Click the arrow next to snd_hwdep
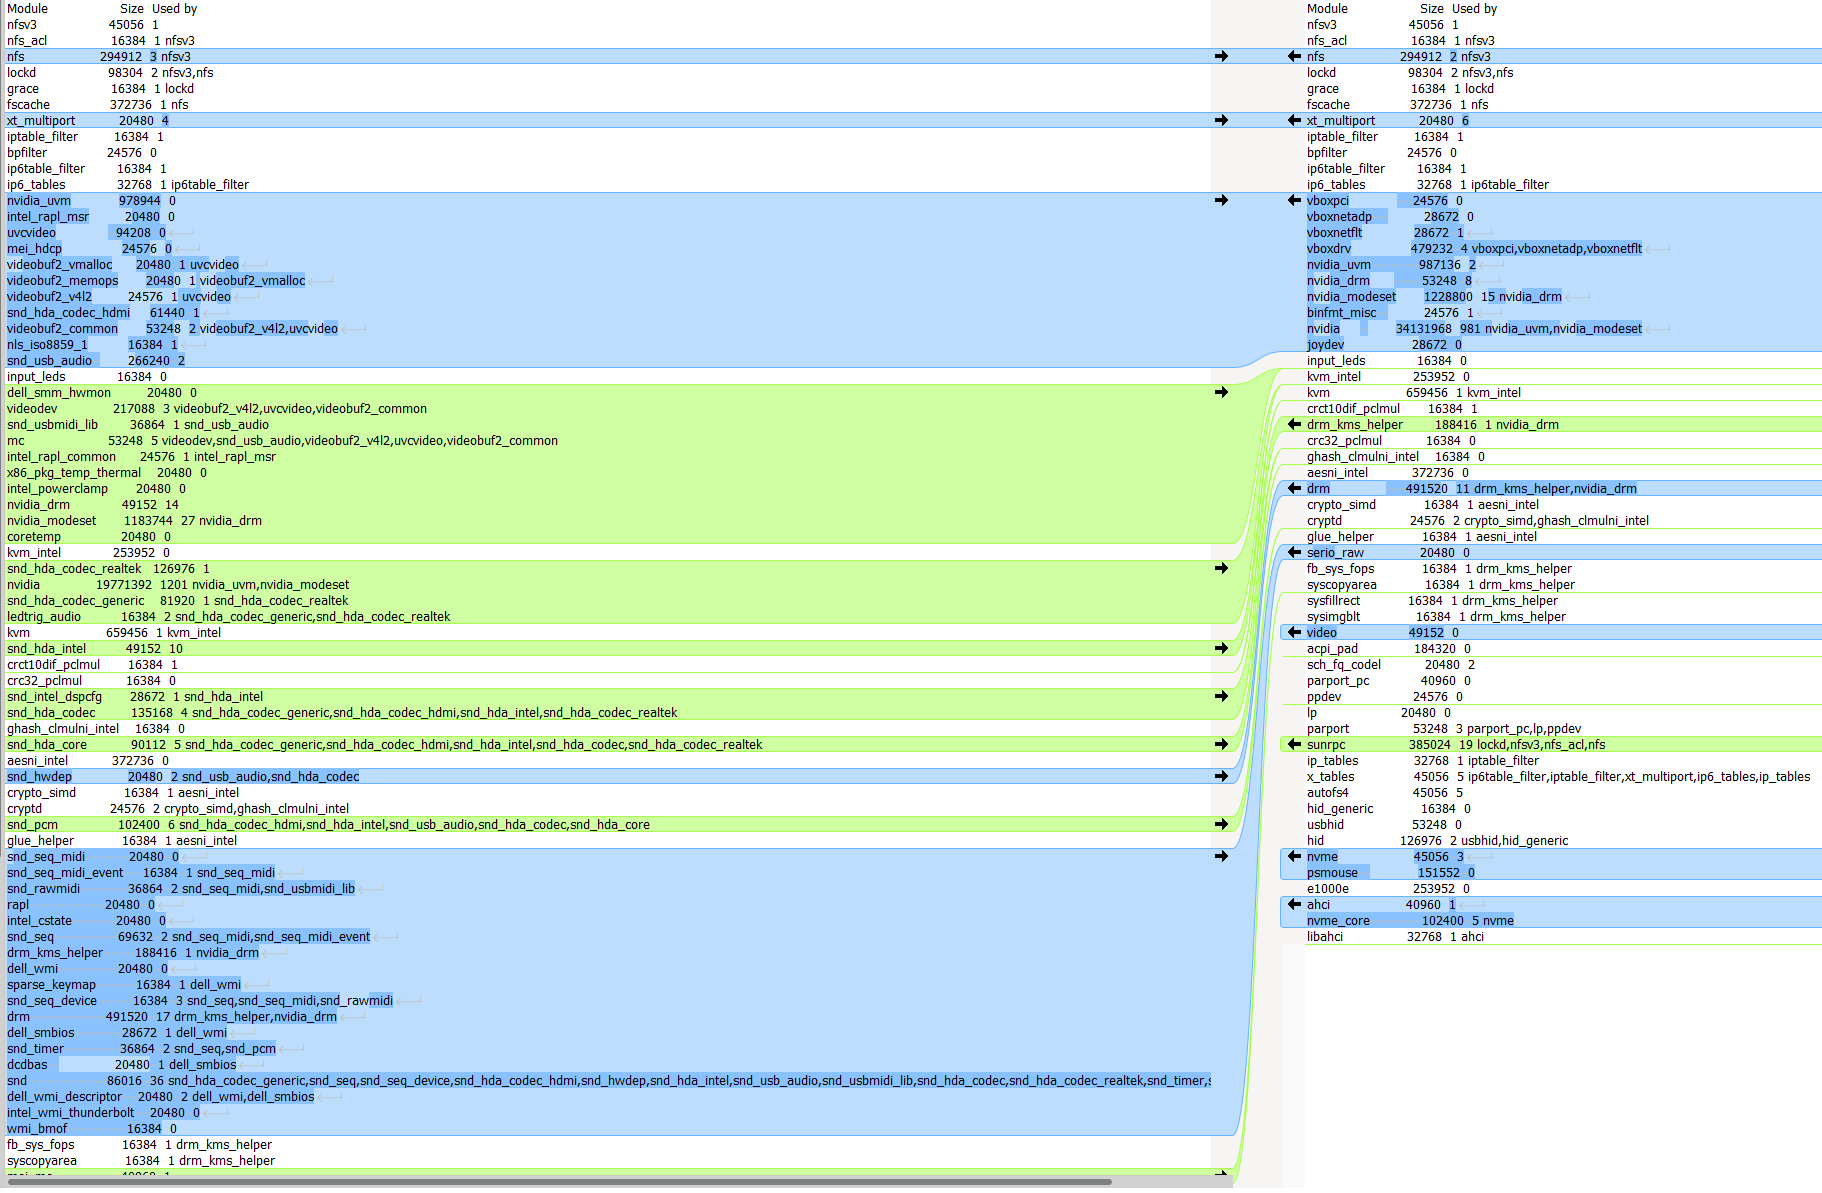The height and width of the screenshot is (1193, 1822). tap(1221, 776)
